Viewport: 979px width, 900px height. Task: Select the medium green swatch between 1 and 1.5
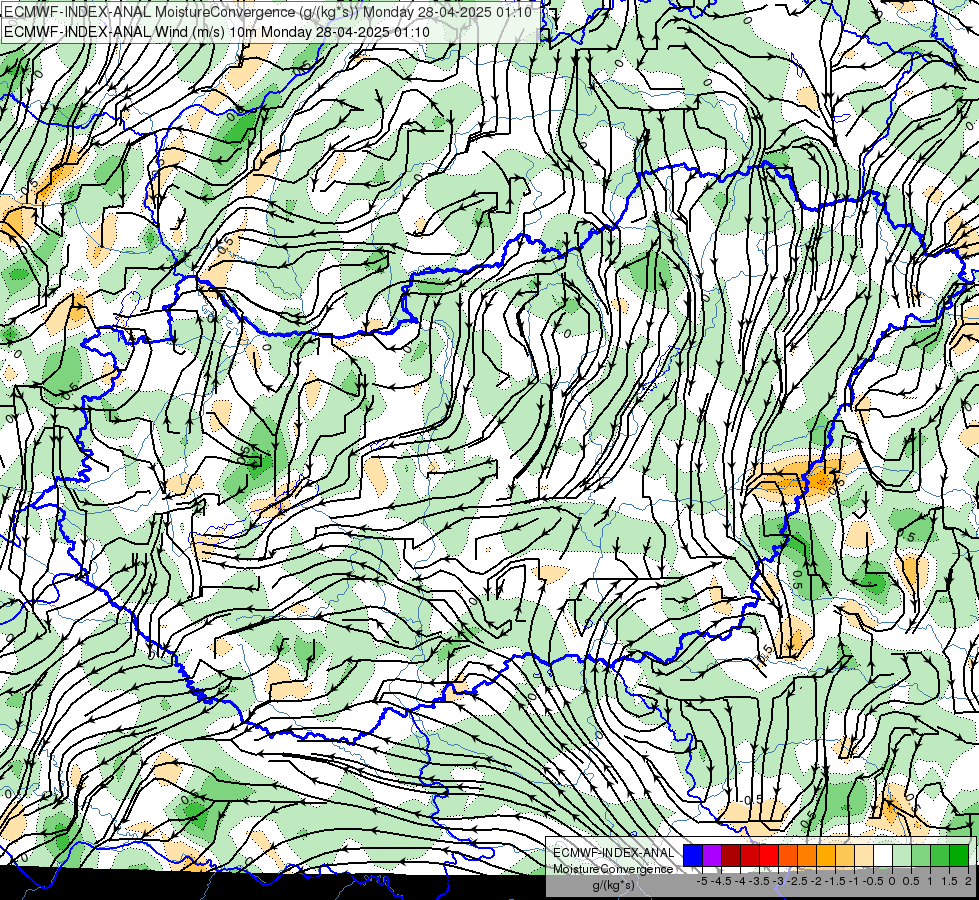940,855
